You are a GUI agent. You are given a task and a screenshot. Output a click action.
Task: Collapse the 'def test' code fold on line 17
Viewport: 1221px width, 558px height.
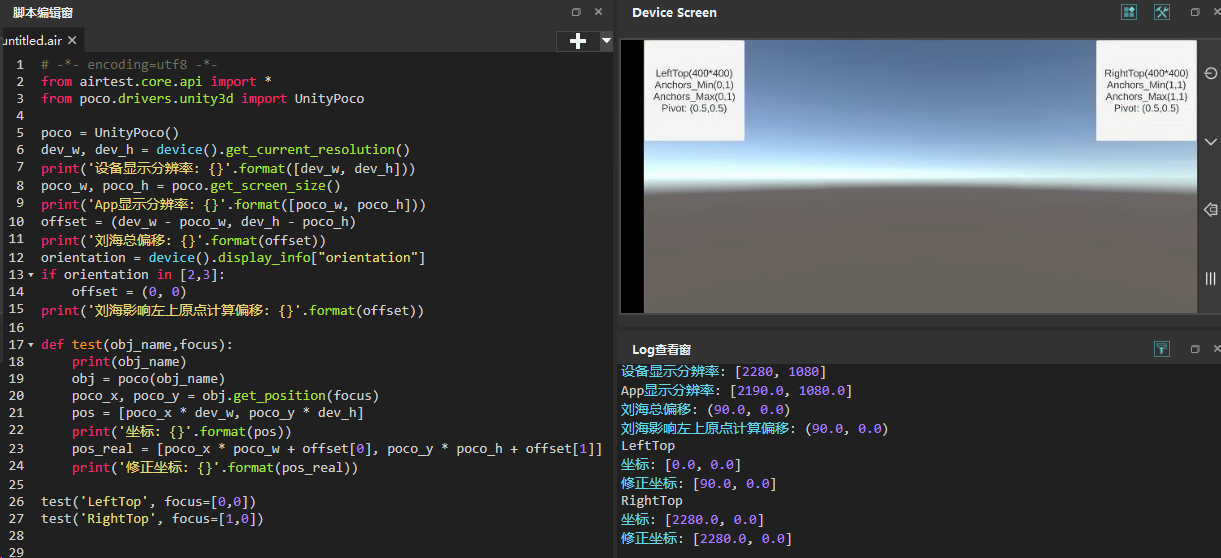31,345
